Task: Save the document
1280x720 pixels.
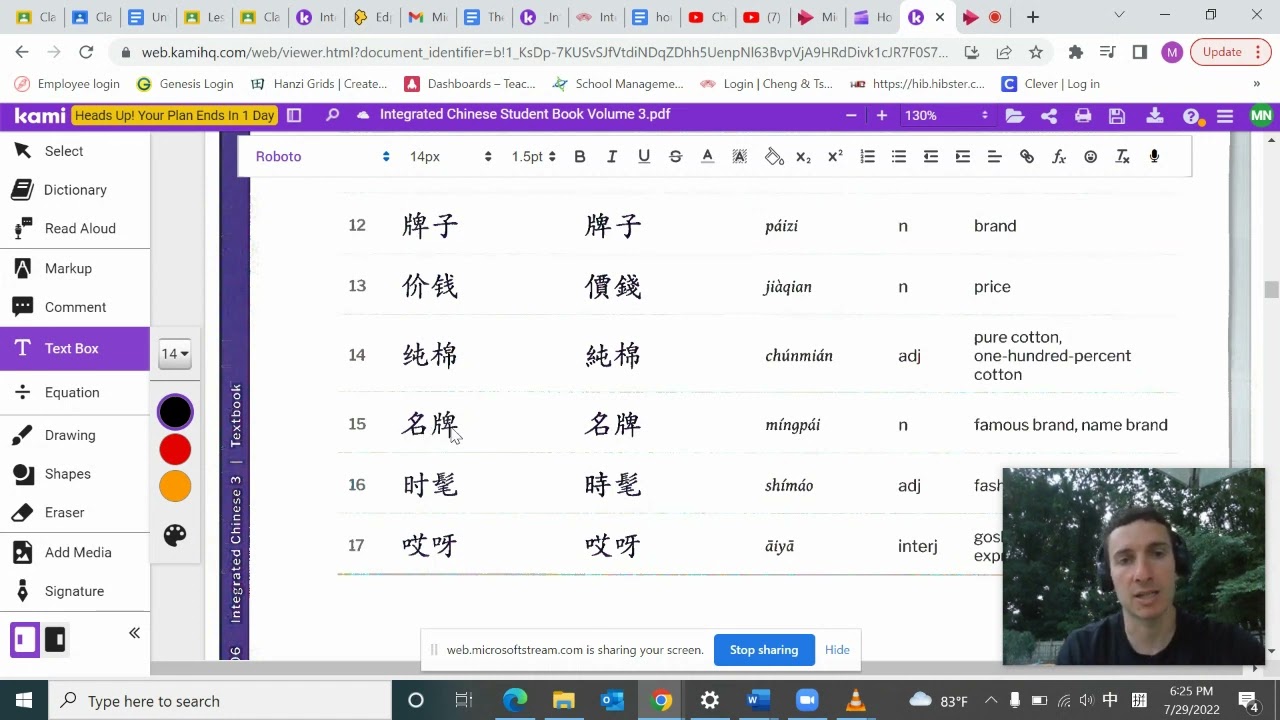Action: click(x=1117, y=116)
